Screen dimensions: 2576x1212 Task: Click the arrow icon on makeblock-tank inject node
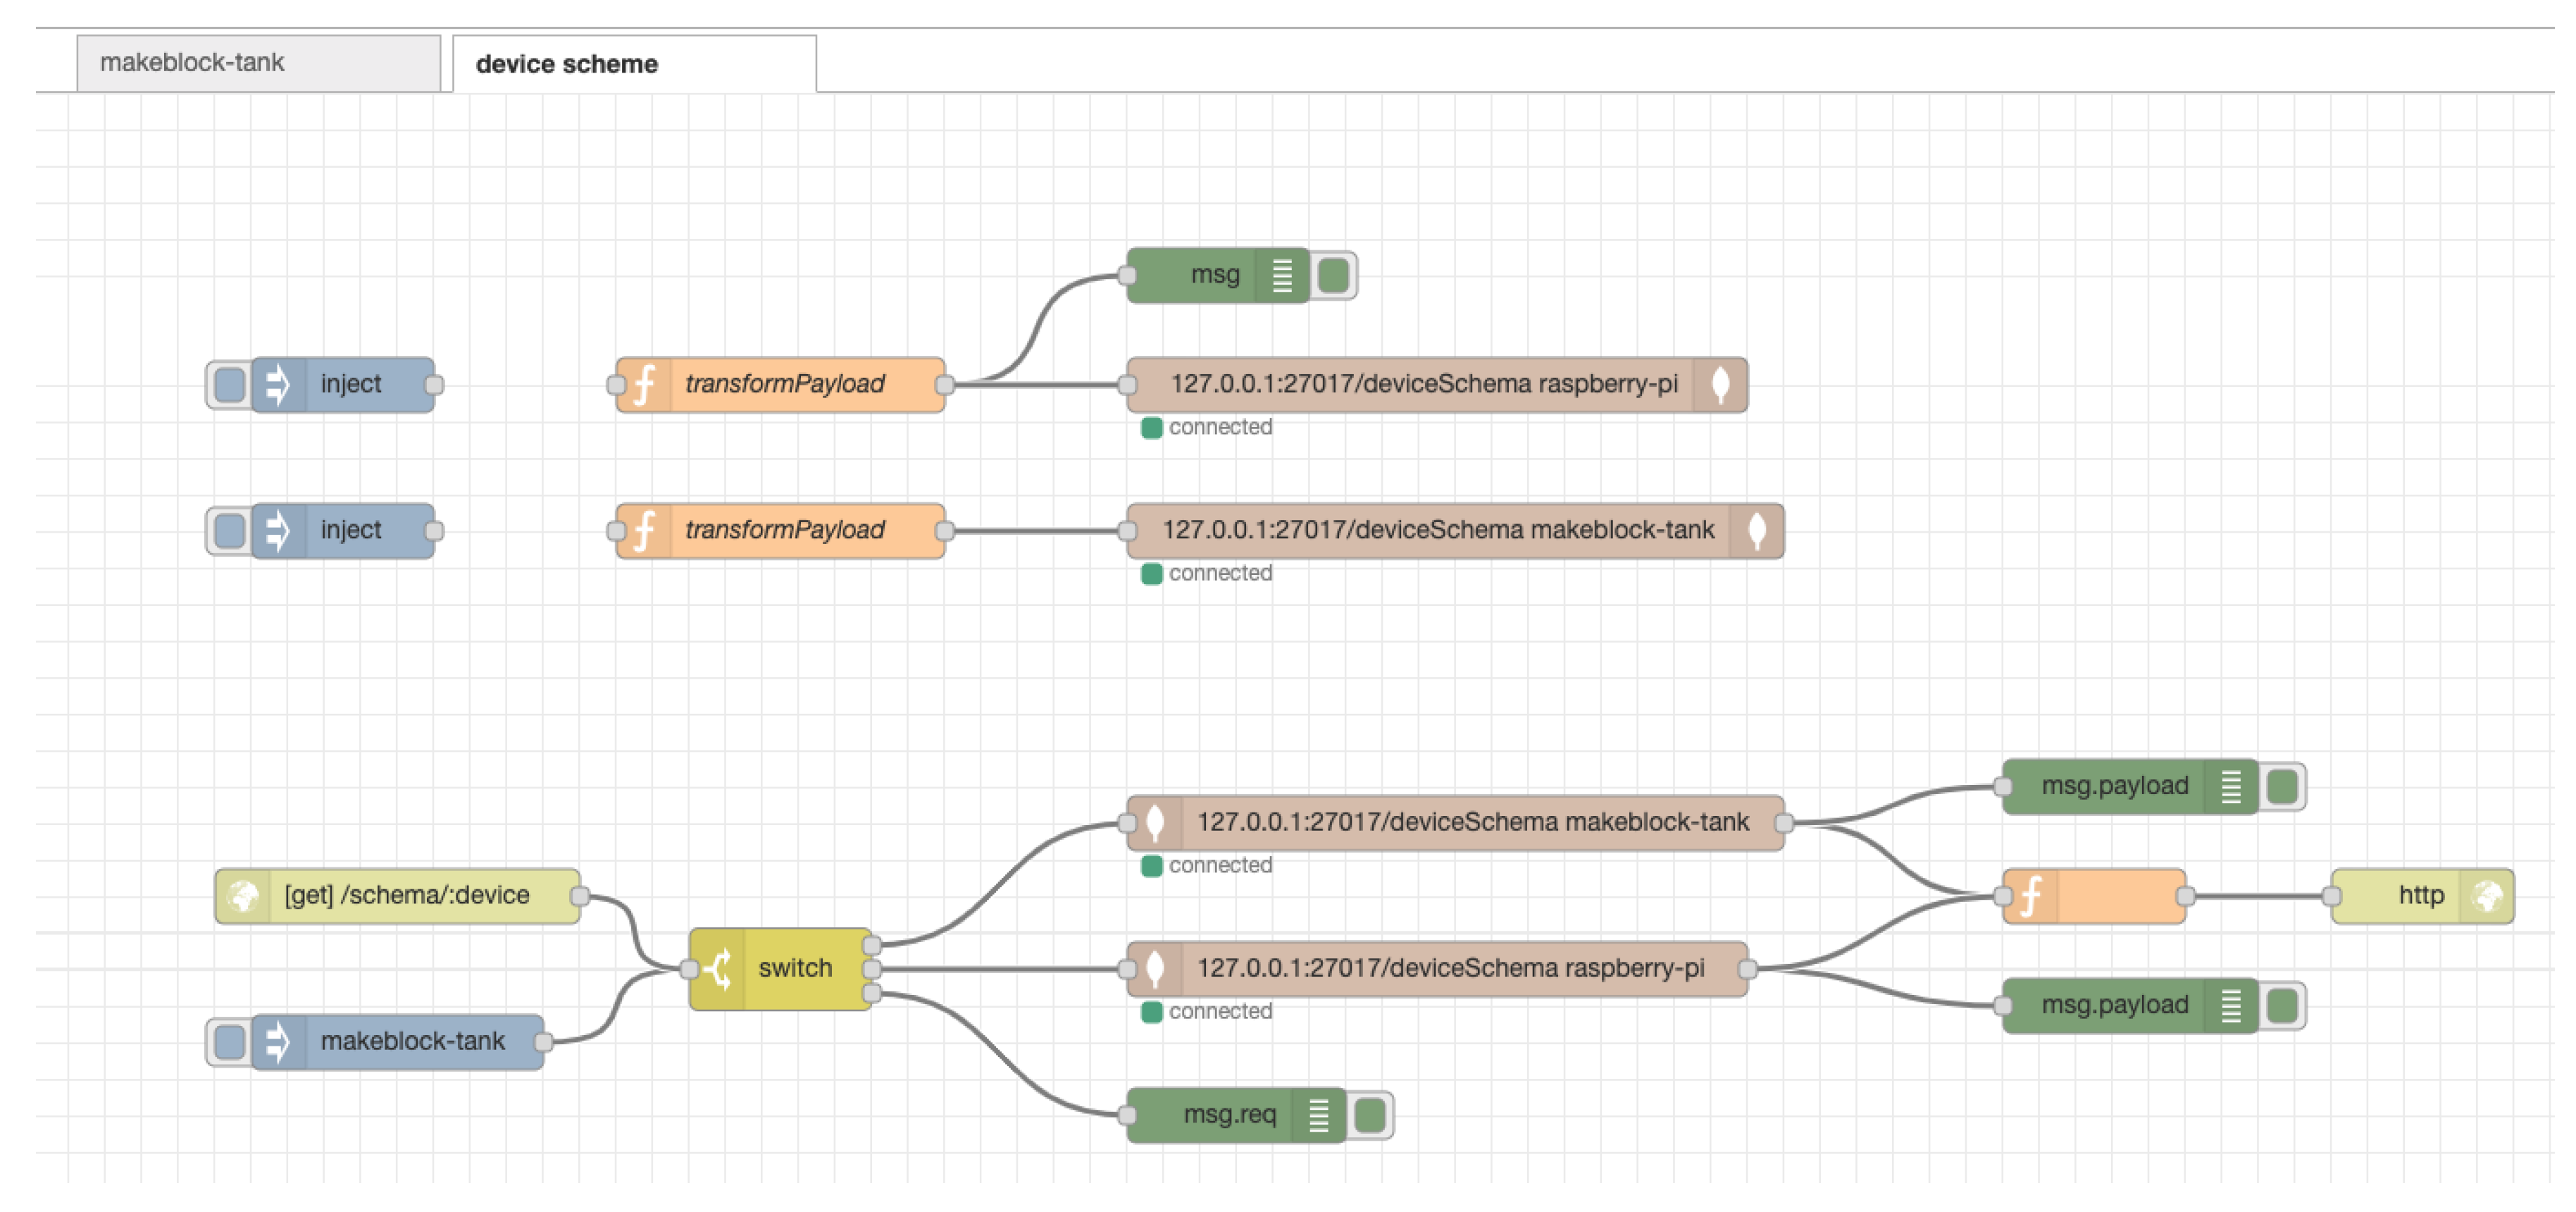277,1042
